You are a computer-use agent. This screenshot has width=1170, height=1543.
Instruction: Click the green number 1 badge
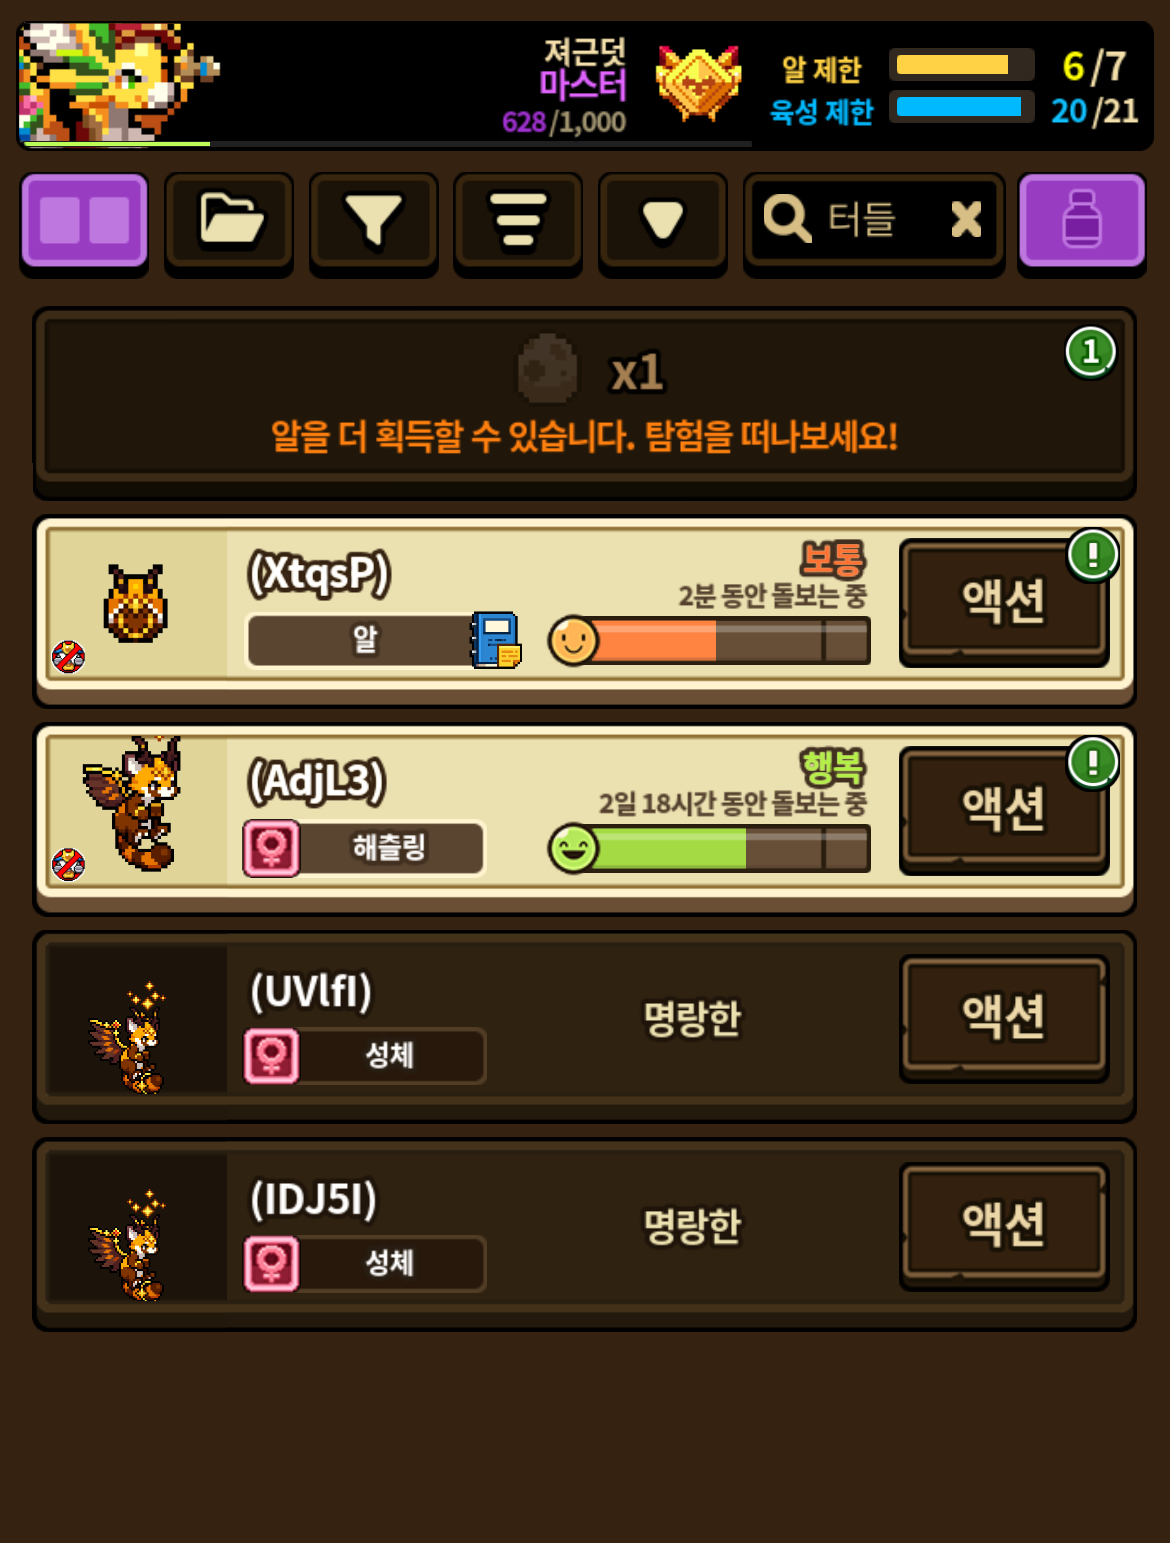[x=1091, y=352]
